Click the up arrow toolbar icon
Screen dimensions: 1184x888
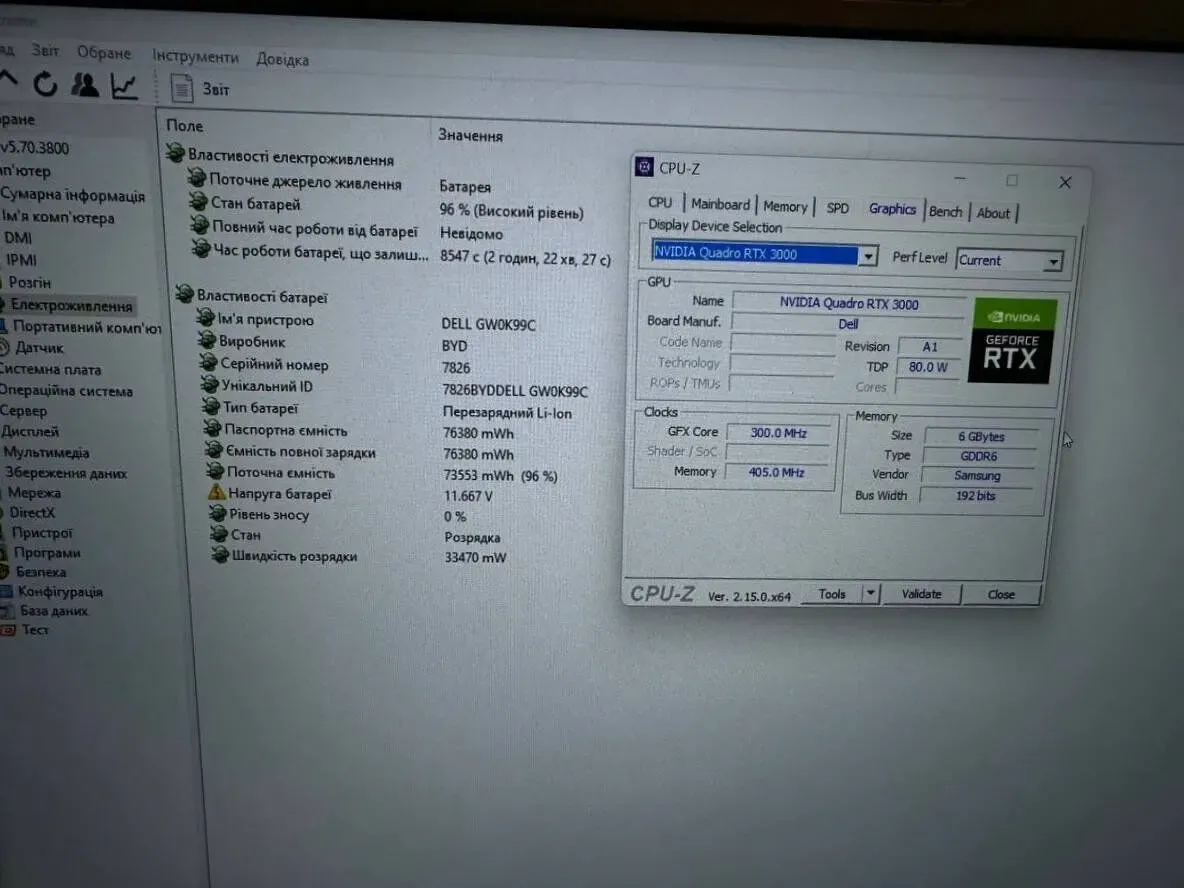pyautogui.click(x=8, y=80)
